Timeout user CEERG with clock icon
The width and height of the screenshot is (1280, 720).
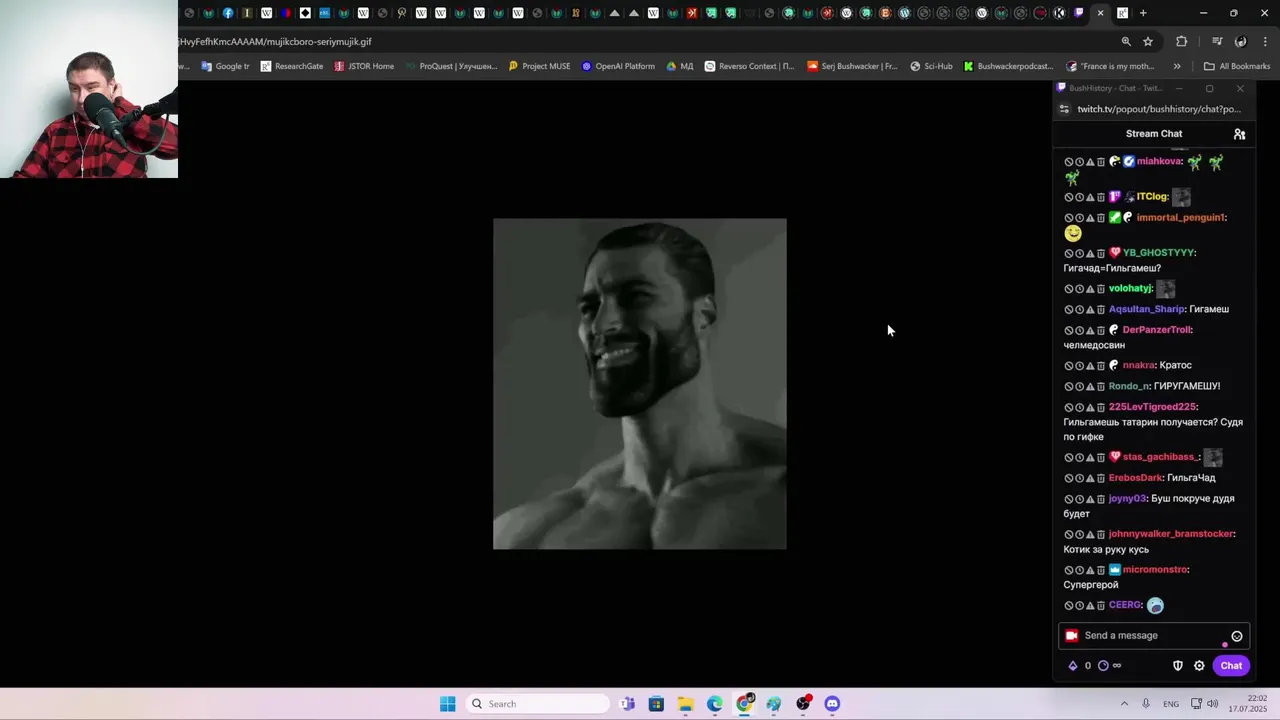(1079, 606)
